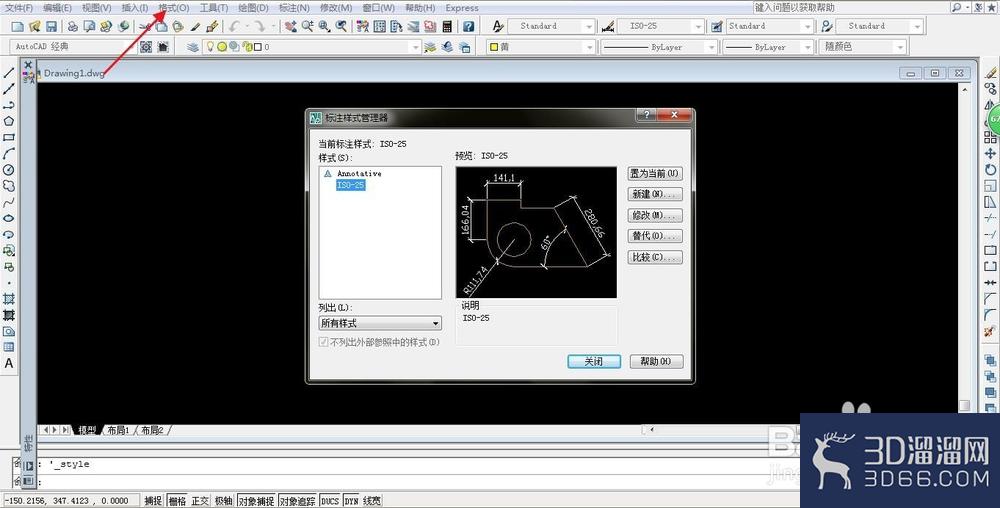Click the Pan realtime icon
1000x508 pixels.
[x=291, y=27]
